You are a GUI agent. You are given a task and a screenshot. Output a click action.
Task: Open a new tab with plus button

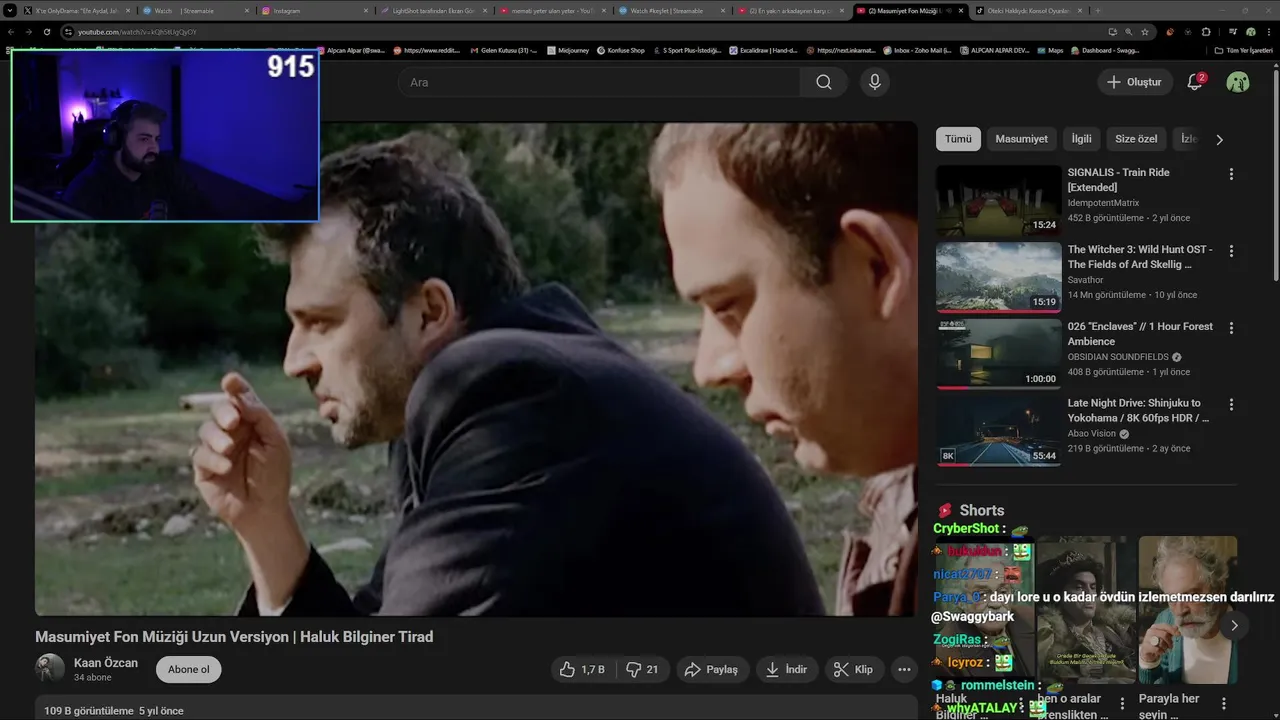point(1097,10)
